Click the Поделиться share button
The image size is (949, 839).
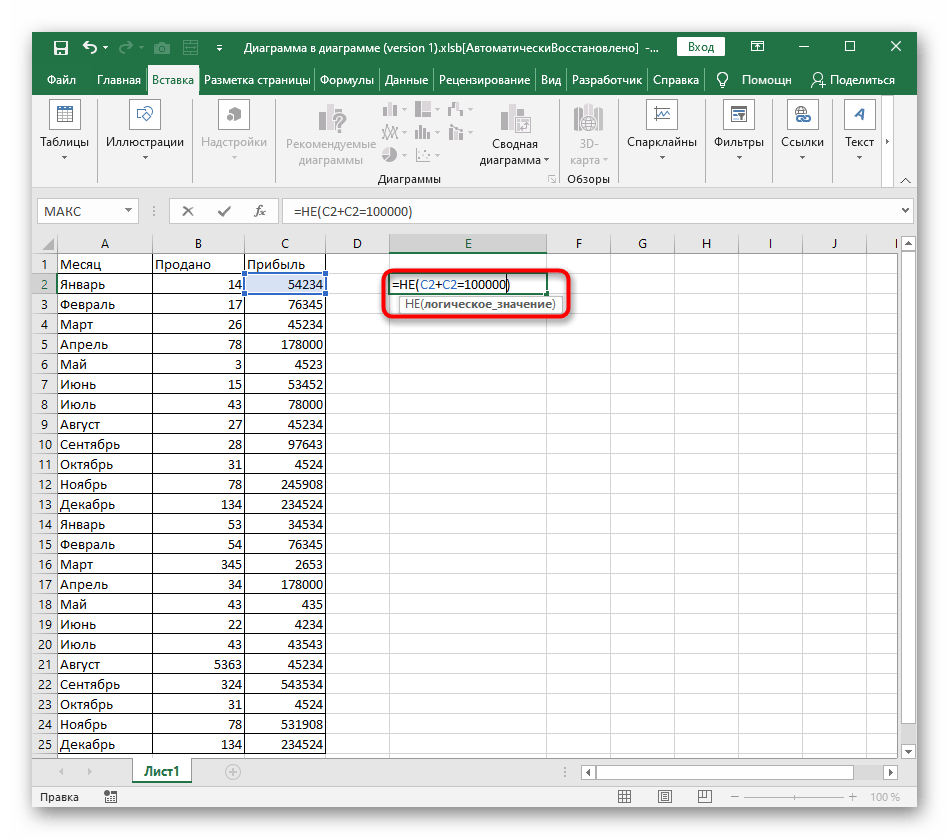pos(853,80)
